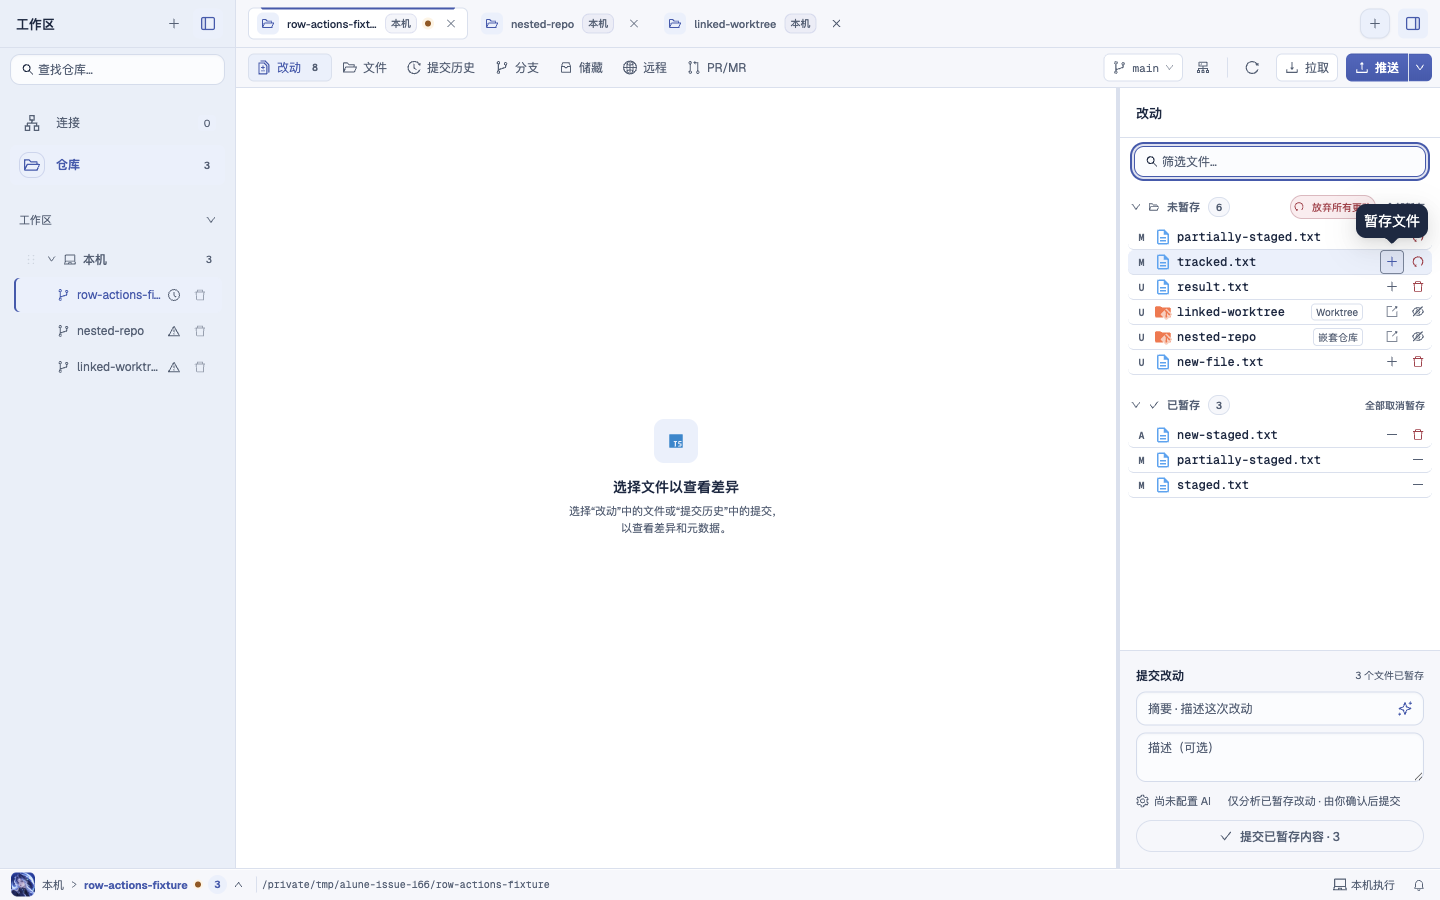Open linked-worktree row's external link icon
Image resolution: width=1440 pixels, height=900 pixels.
click(x=1392, y=312)
